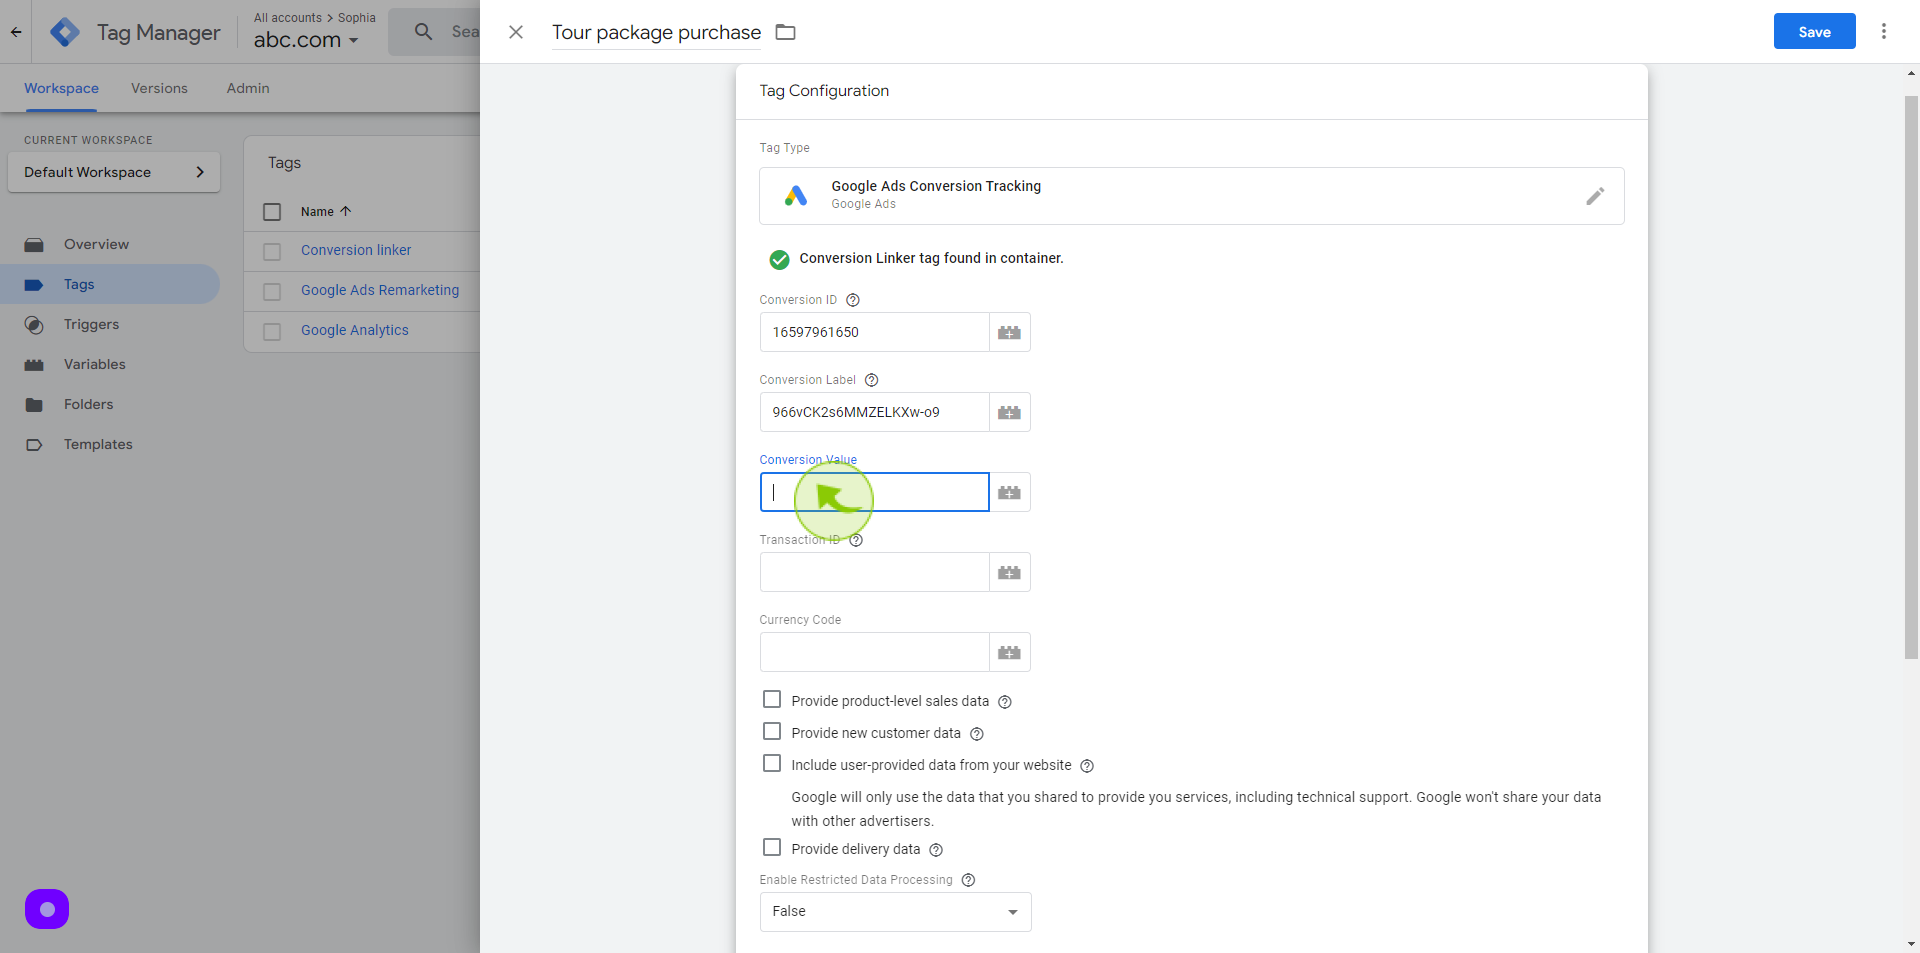The height and width of the screenshot is (953, 1920).
Task: Enable Provide new customer data
Action: pos(772,731)
